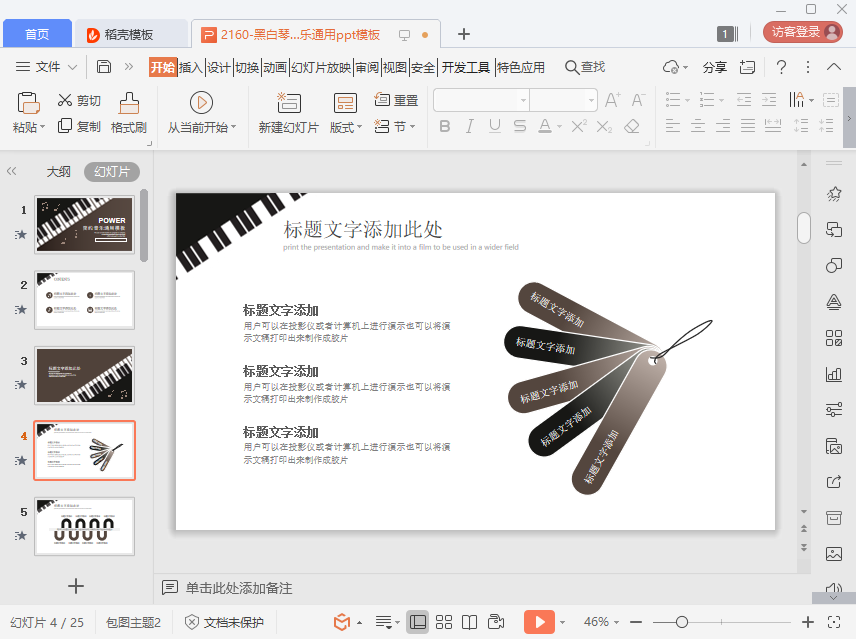The height and width of the screenshot is (639, 856).
Task: Switch to the 大纲 outline tab
Action: tap(58, 172)
